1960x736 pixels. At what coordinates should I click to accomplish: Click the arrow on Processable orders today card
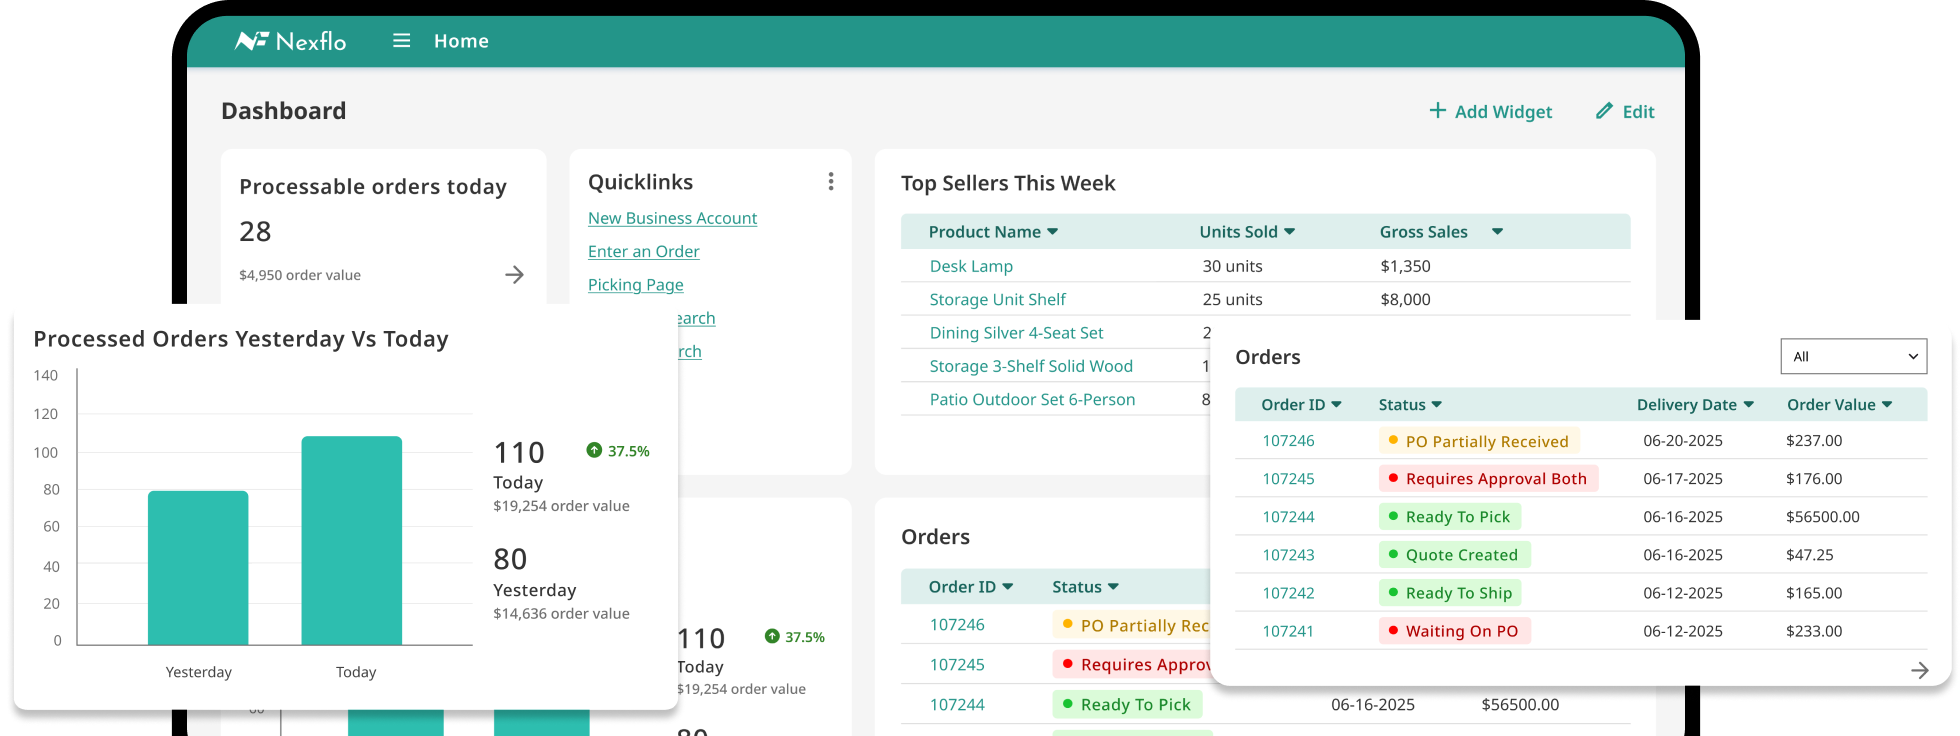point(514,275)
